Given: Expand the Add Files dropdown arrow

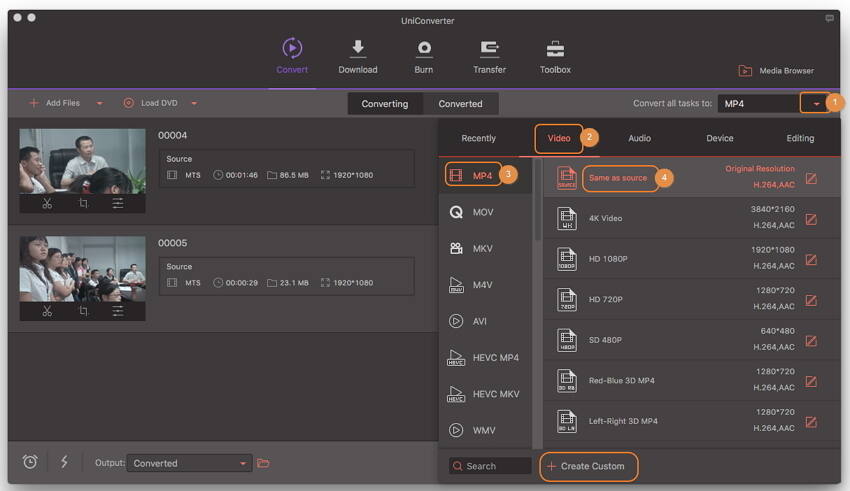Looking at the screenshot, I should click(x=99, y=103).
